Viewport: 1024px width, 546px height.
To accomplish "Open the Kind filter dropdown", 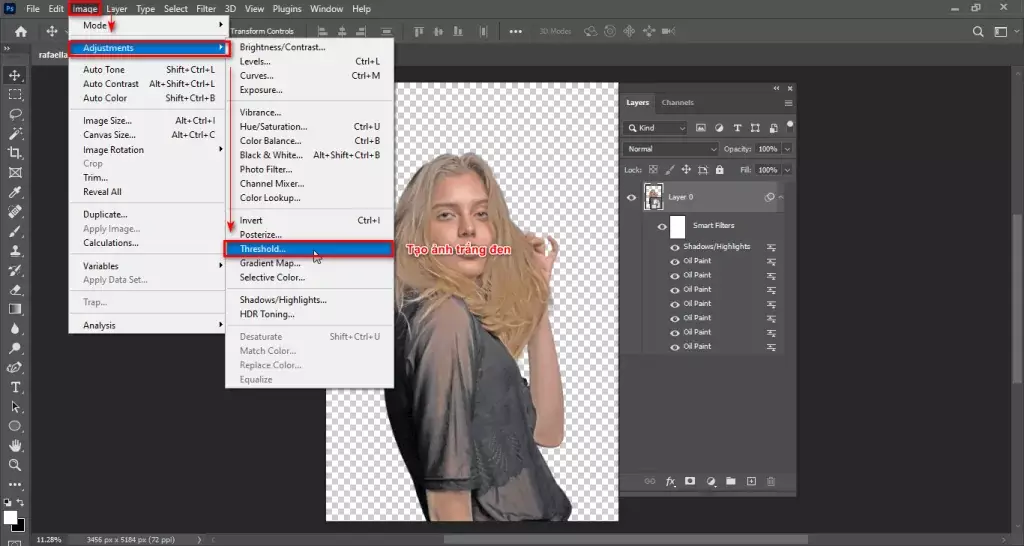I will [x=654, y=128].
